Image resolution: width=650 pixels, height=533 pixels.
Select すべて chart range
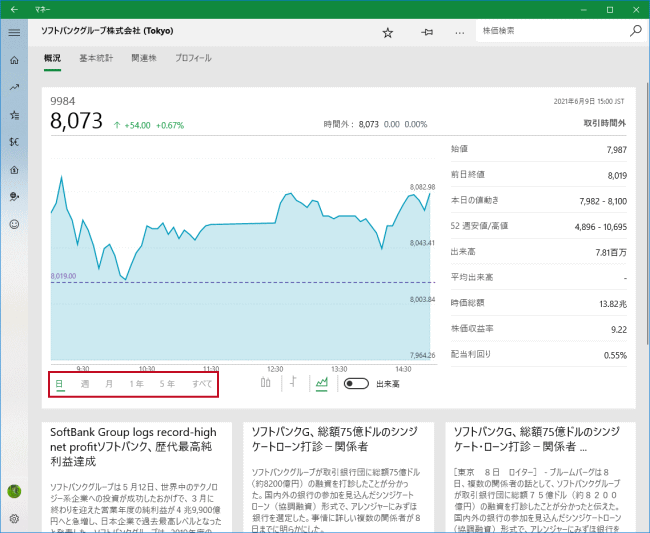tap(202, 384)
